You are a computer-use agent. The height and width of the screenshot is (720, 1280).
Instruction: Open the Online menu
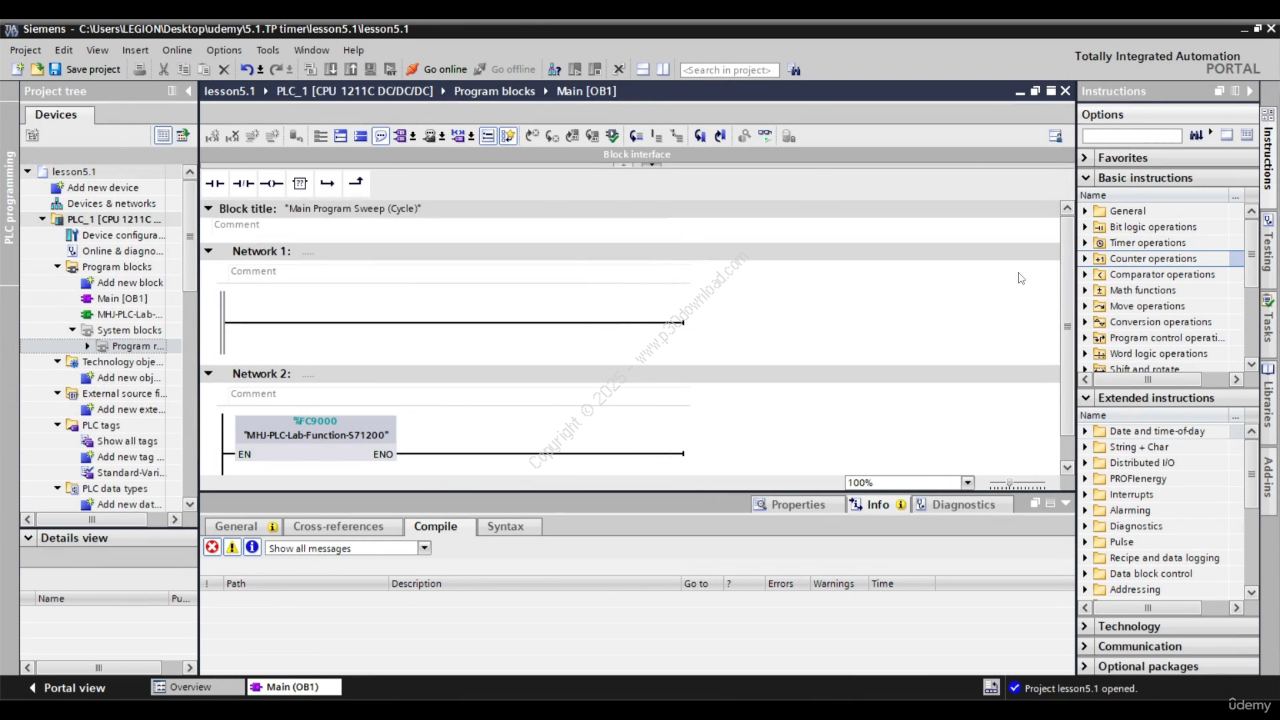[176, 50]
